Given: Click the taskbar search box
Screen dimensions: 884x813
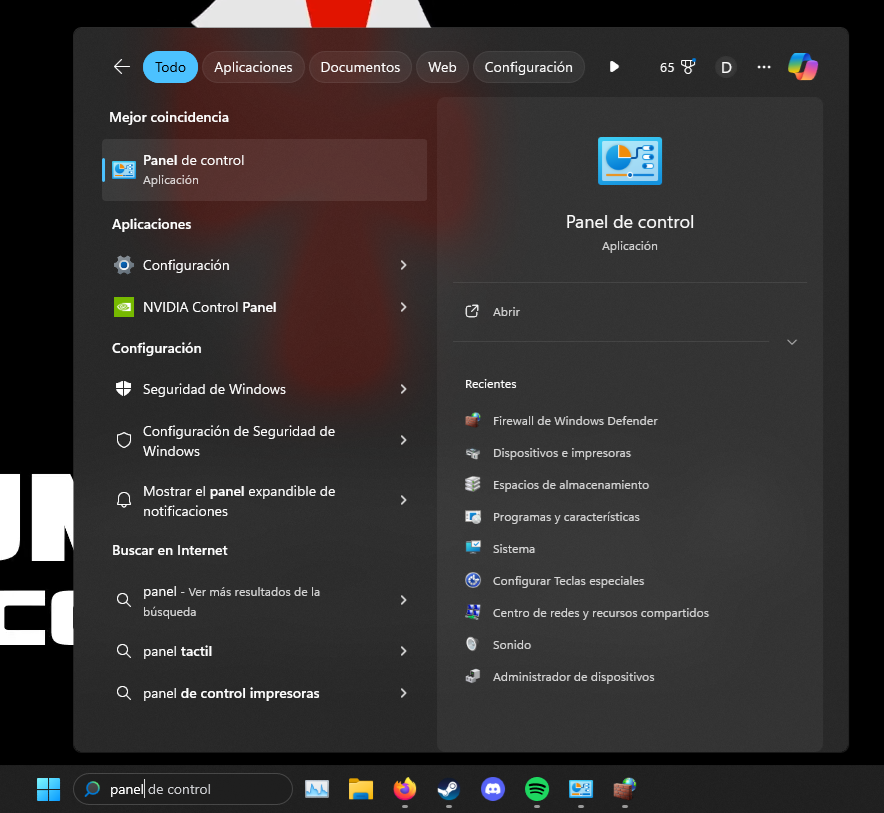Looking at the screenshot, I should (183, 789).
